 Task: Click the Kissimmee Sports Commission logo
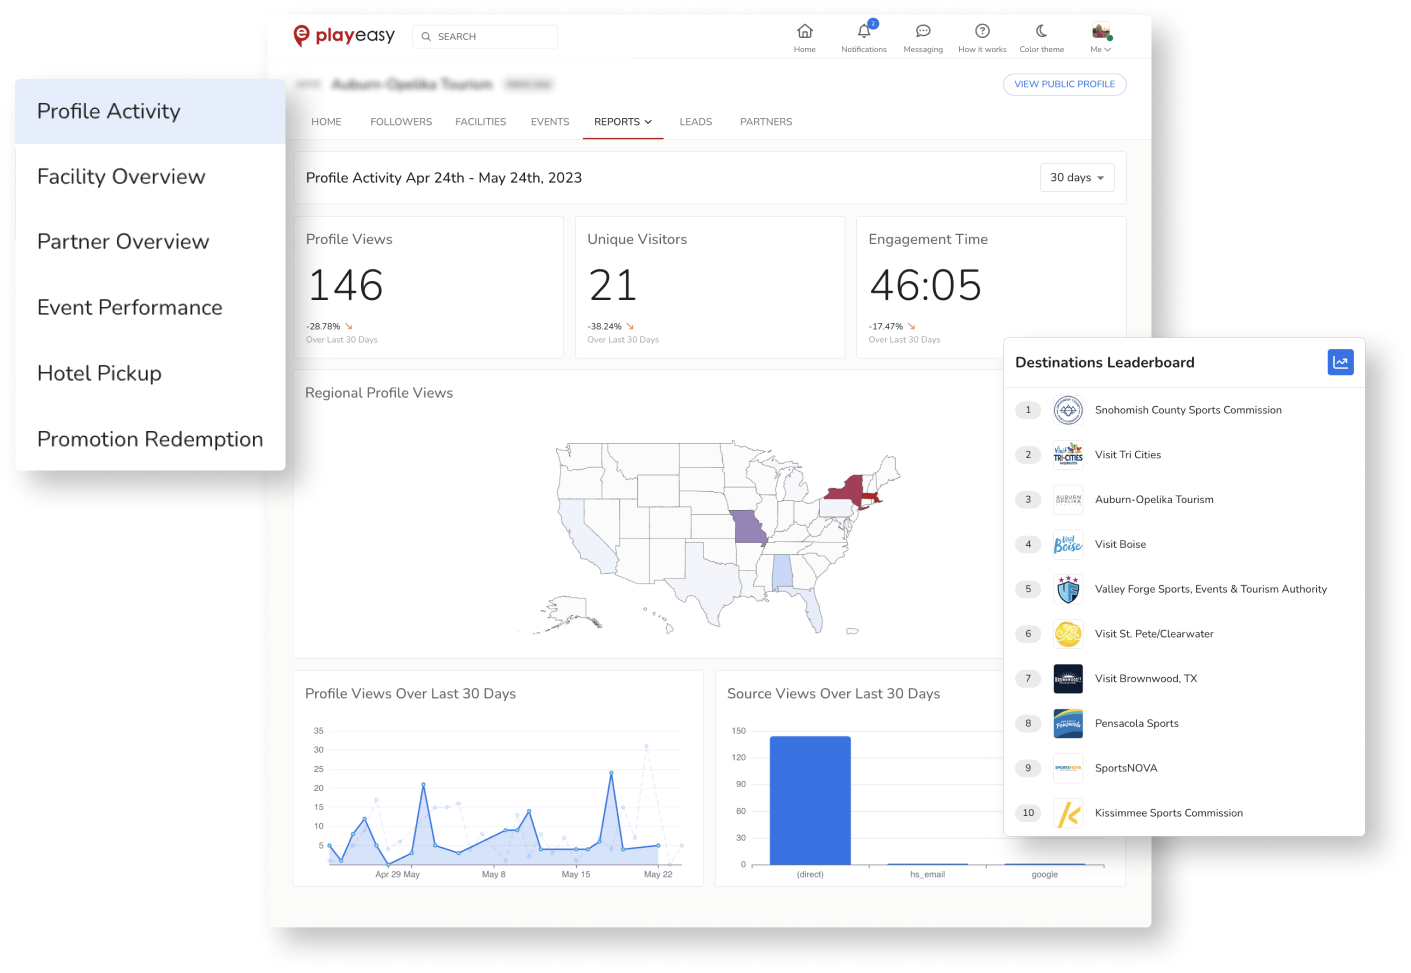point(1068,813)
